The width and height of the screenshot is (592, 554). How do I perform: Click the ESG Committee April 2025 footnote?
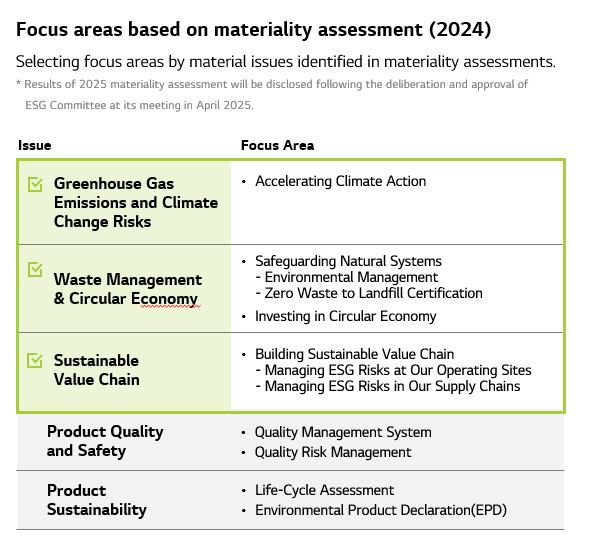tap(139, 105)
